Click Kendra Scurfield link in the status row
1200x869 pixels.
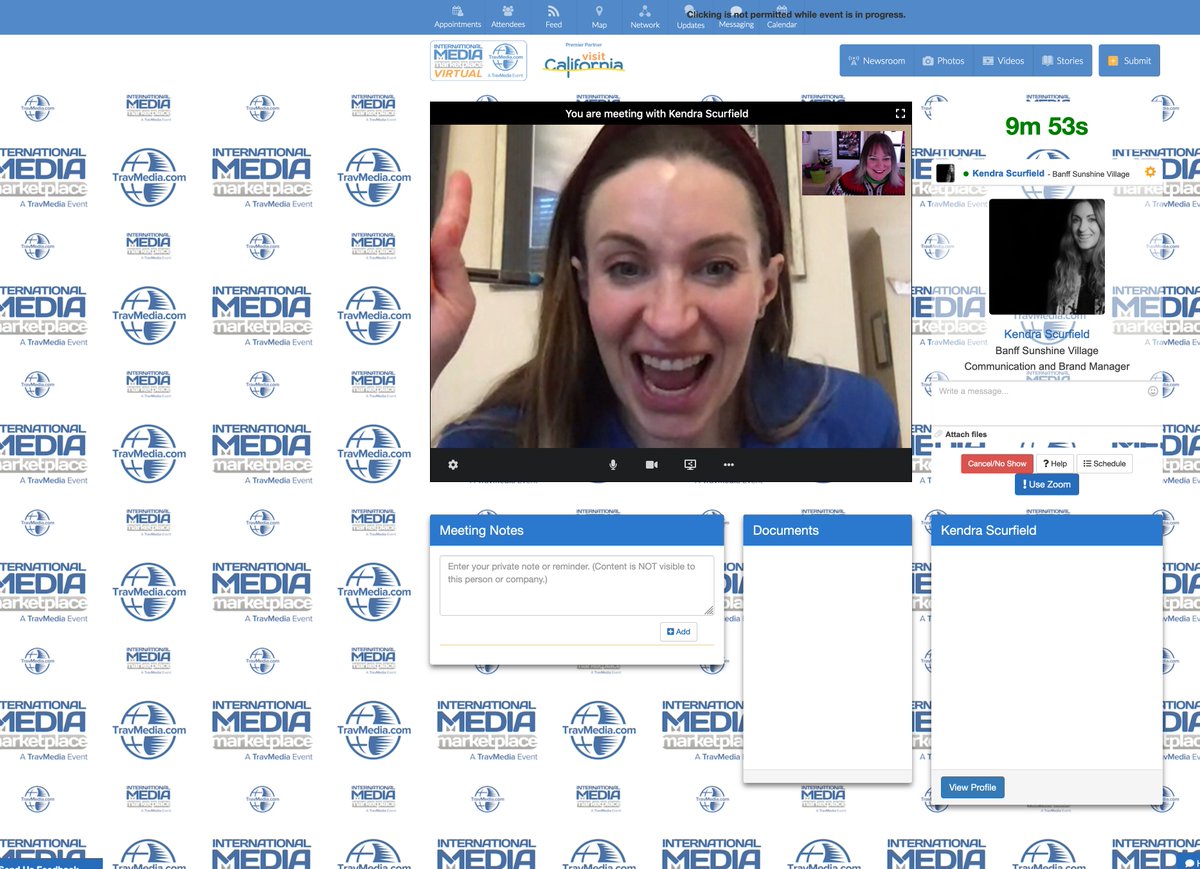coord(1008,173)
